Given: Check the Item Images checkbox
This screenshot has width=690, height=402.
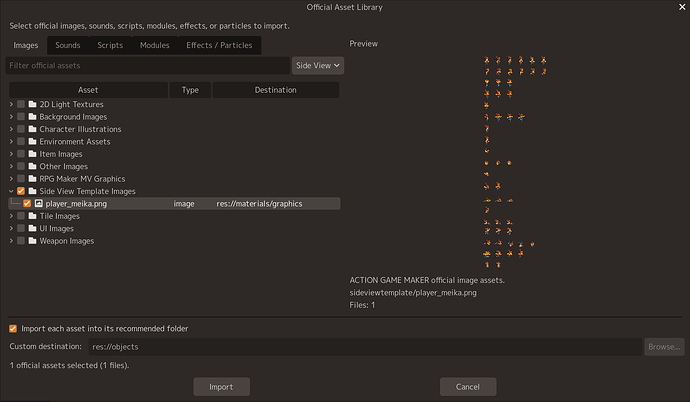Looking at the screenshot, I should click(x=21, y=153).
